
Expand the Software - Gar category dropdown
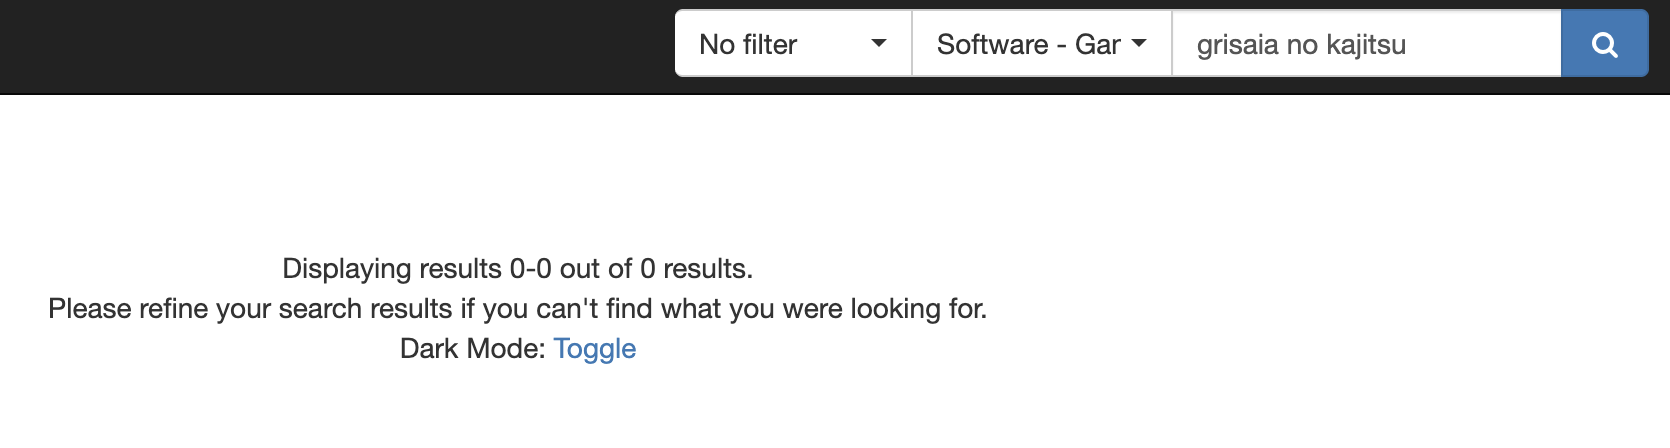coord(1042,44)
